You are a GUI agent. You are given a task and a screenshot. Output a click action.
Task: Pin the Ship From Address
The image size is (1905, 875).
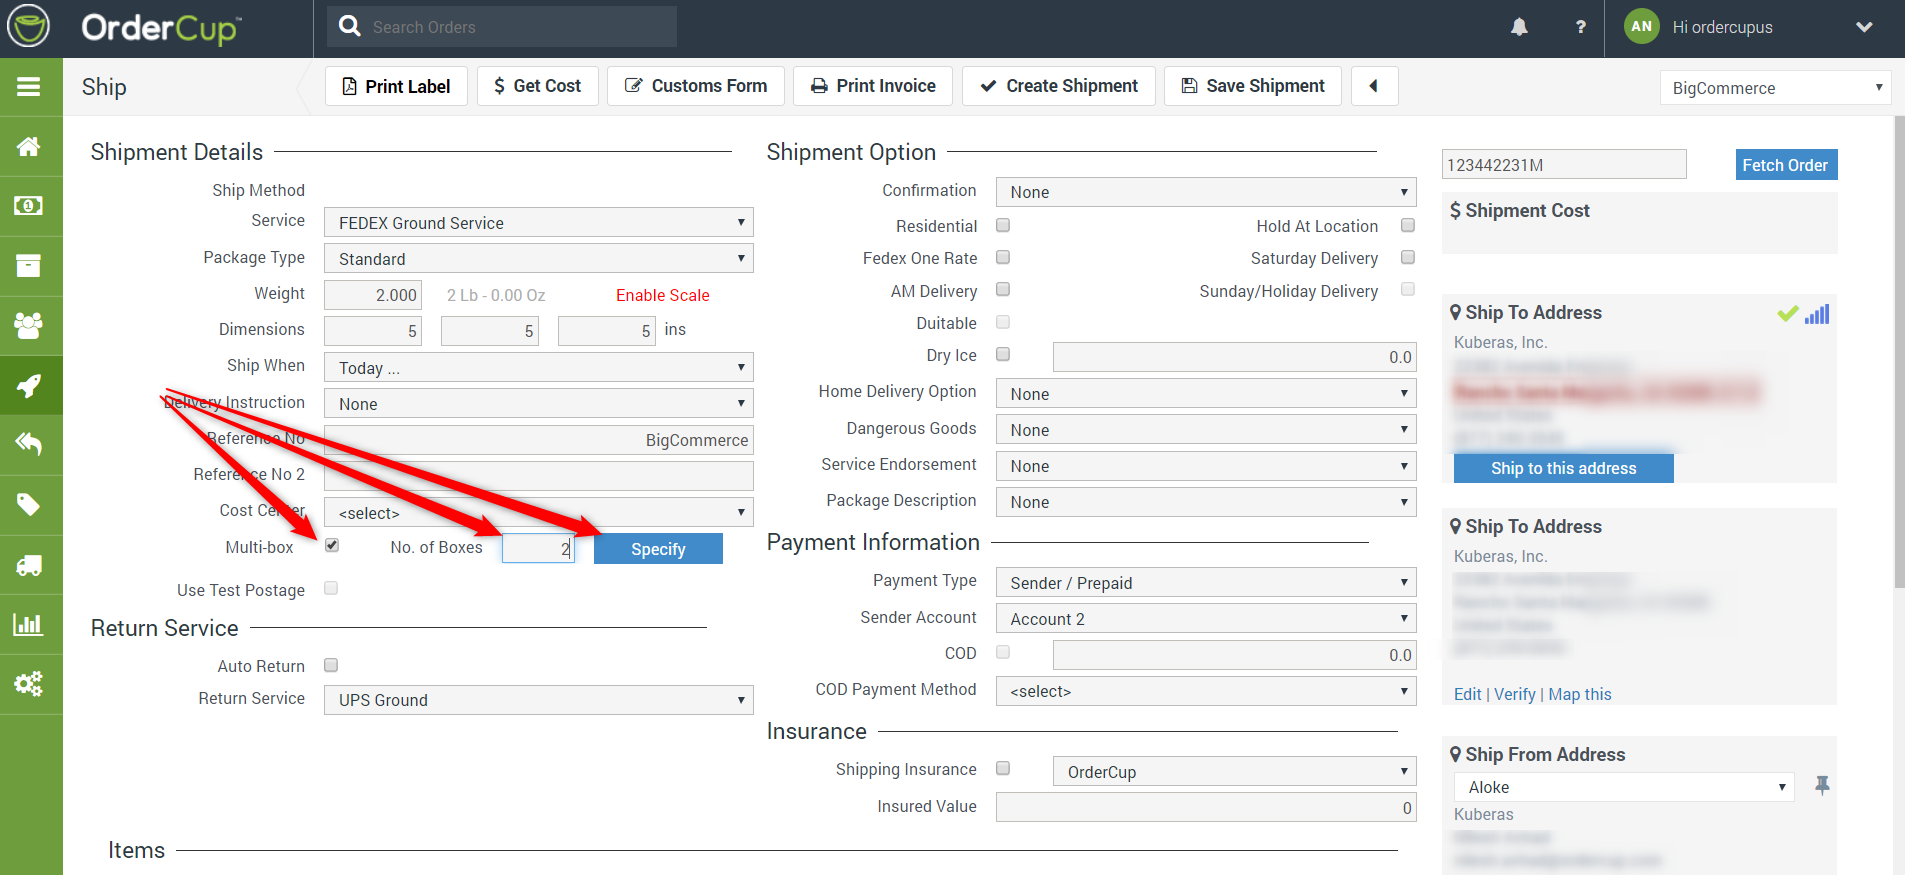(1822, 786)
